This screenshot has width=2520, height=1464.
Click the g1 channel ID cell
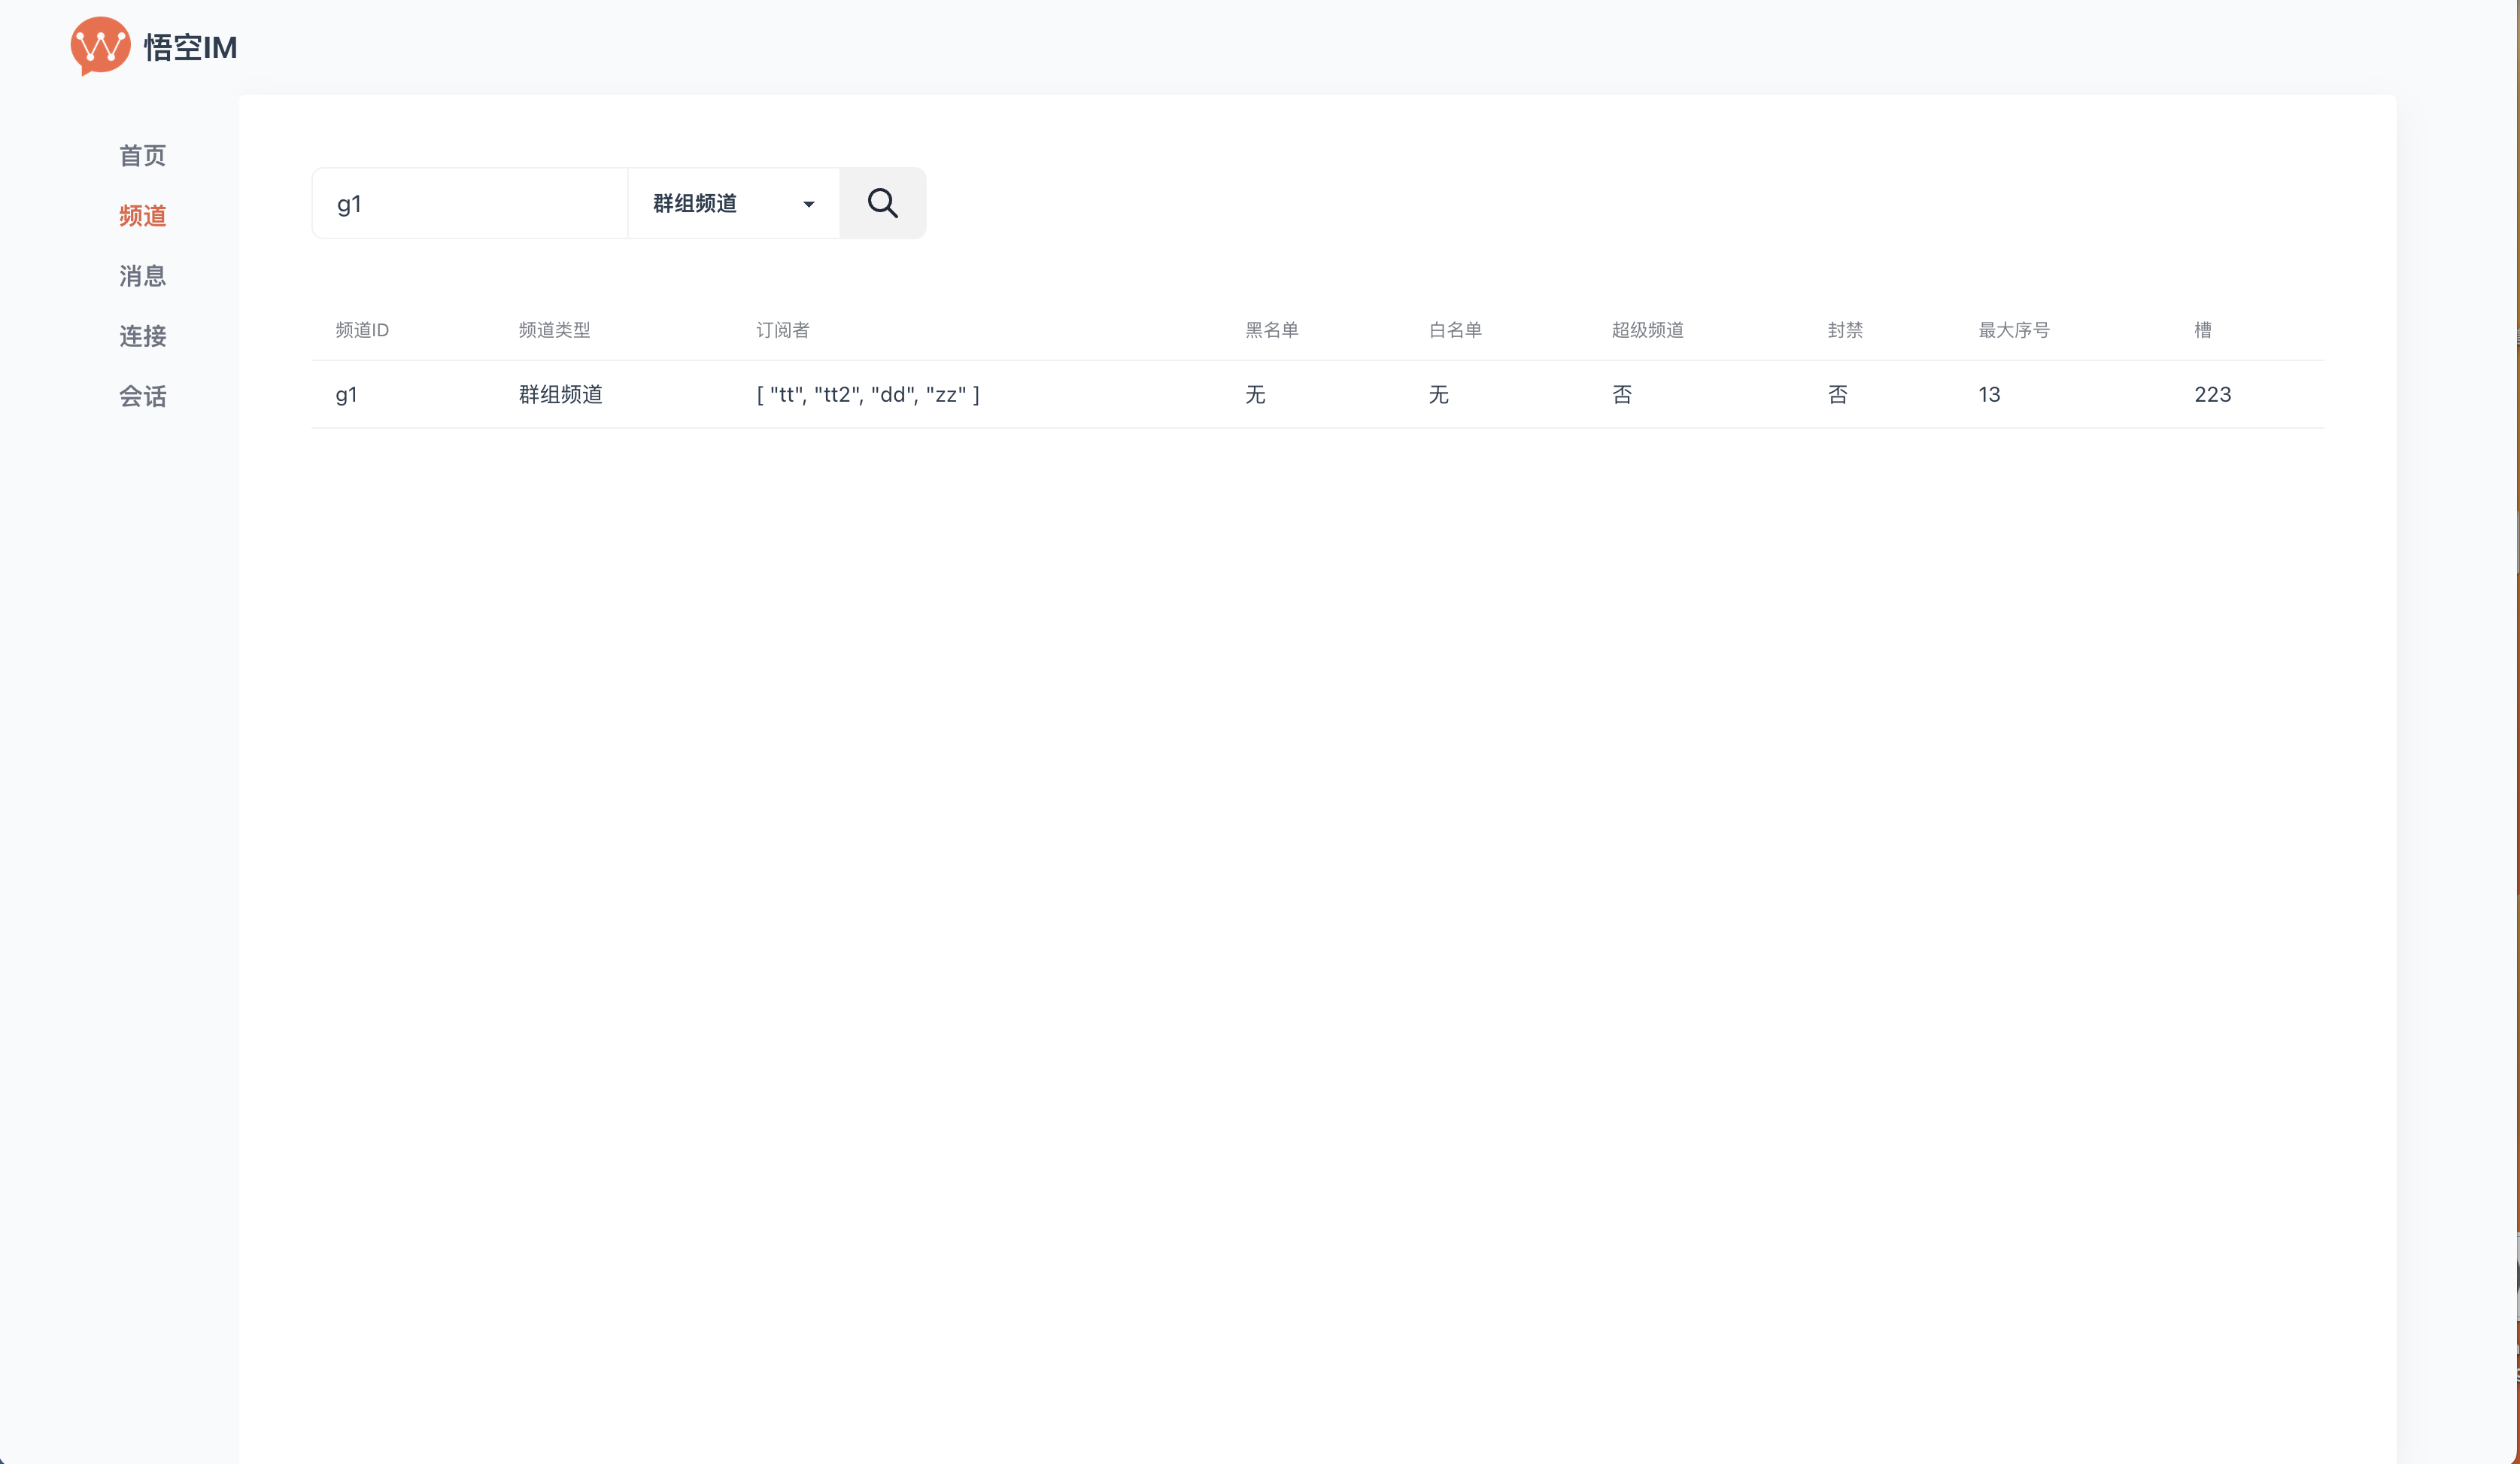[x=346, y=394]
